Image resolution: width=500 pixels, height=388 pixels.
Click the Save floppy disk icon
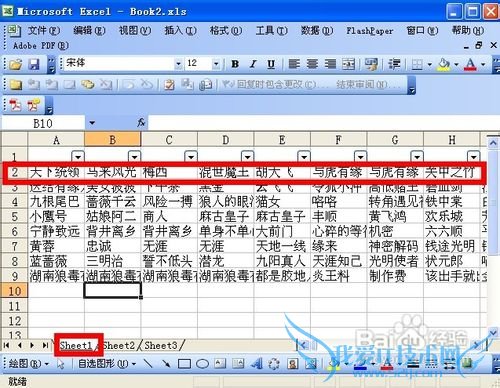(x=34, y=64)
